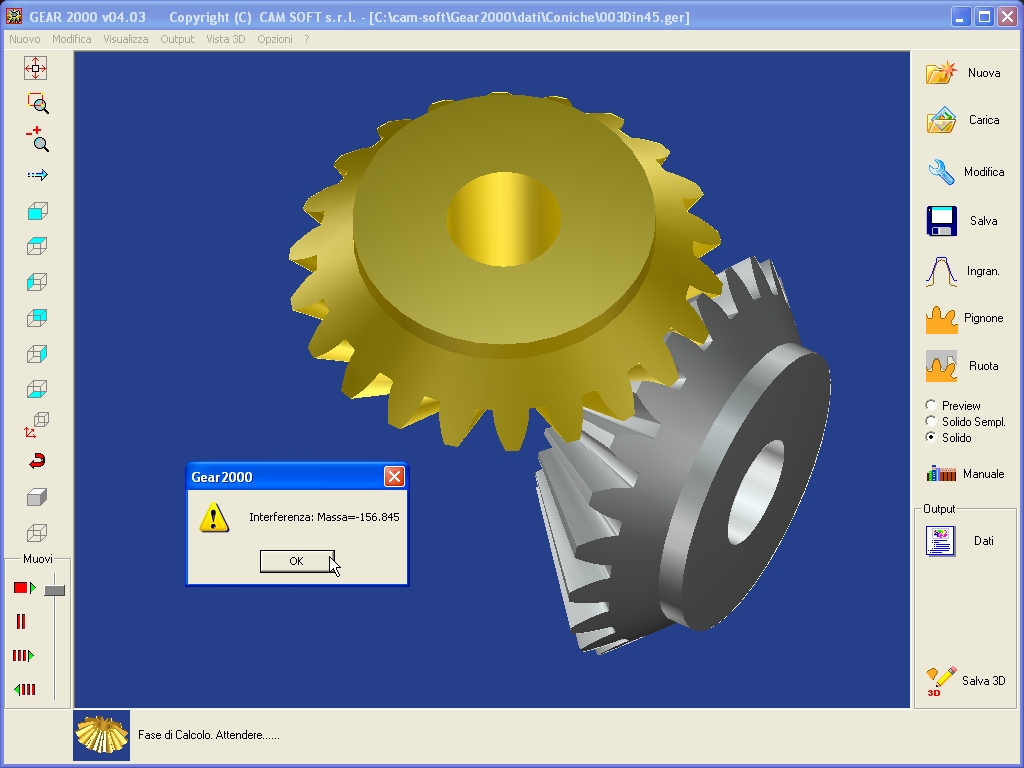Switch to the top face cube view
Screen dimensions: 1024x768
37,246
